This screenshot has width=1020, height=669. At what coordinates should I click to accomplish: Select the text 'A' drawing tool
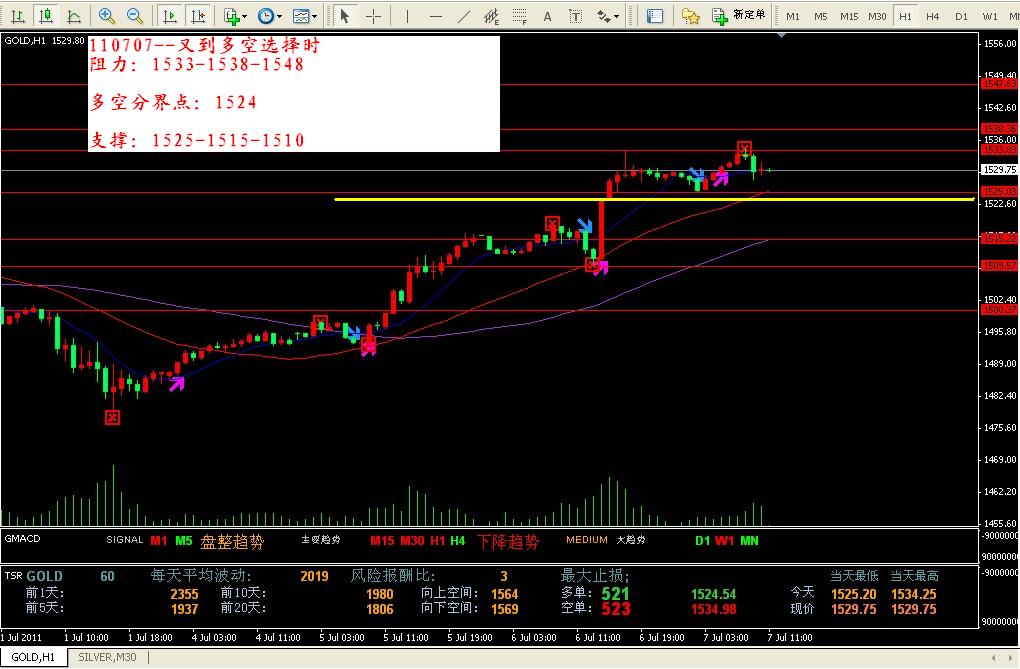[x=548, y=16]
